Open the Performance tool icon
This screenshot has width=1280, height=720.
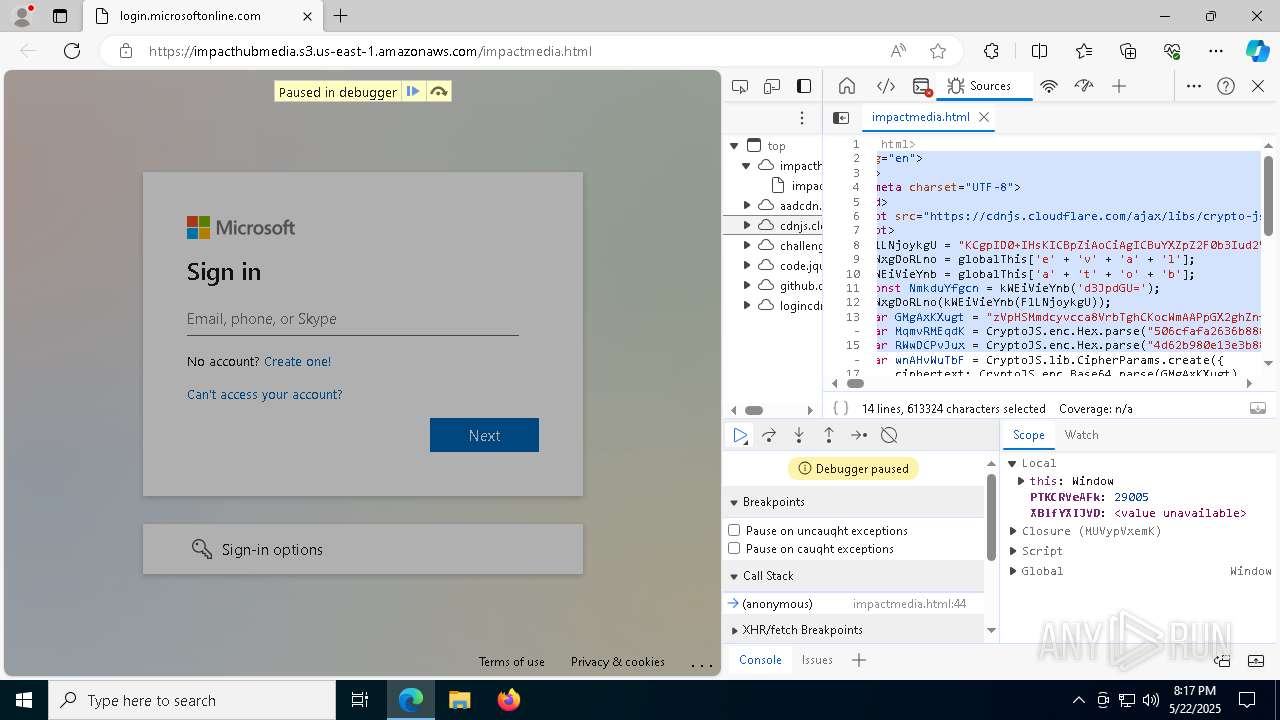(1084, 86)
